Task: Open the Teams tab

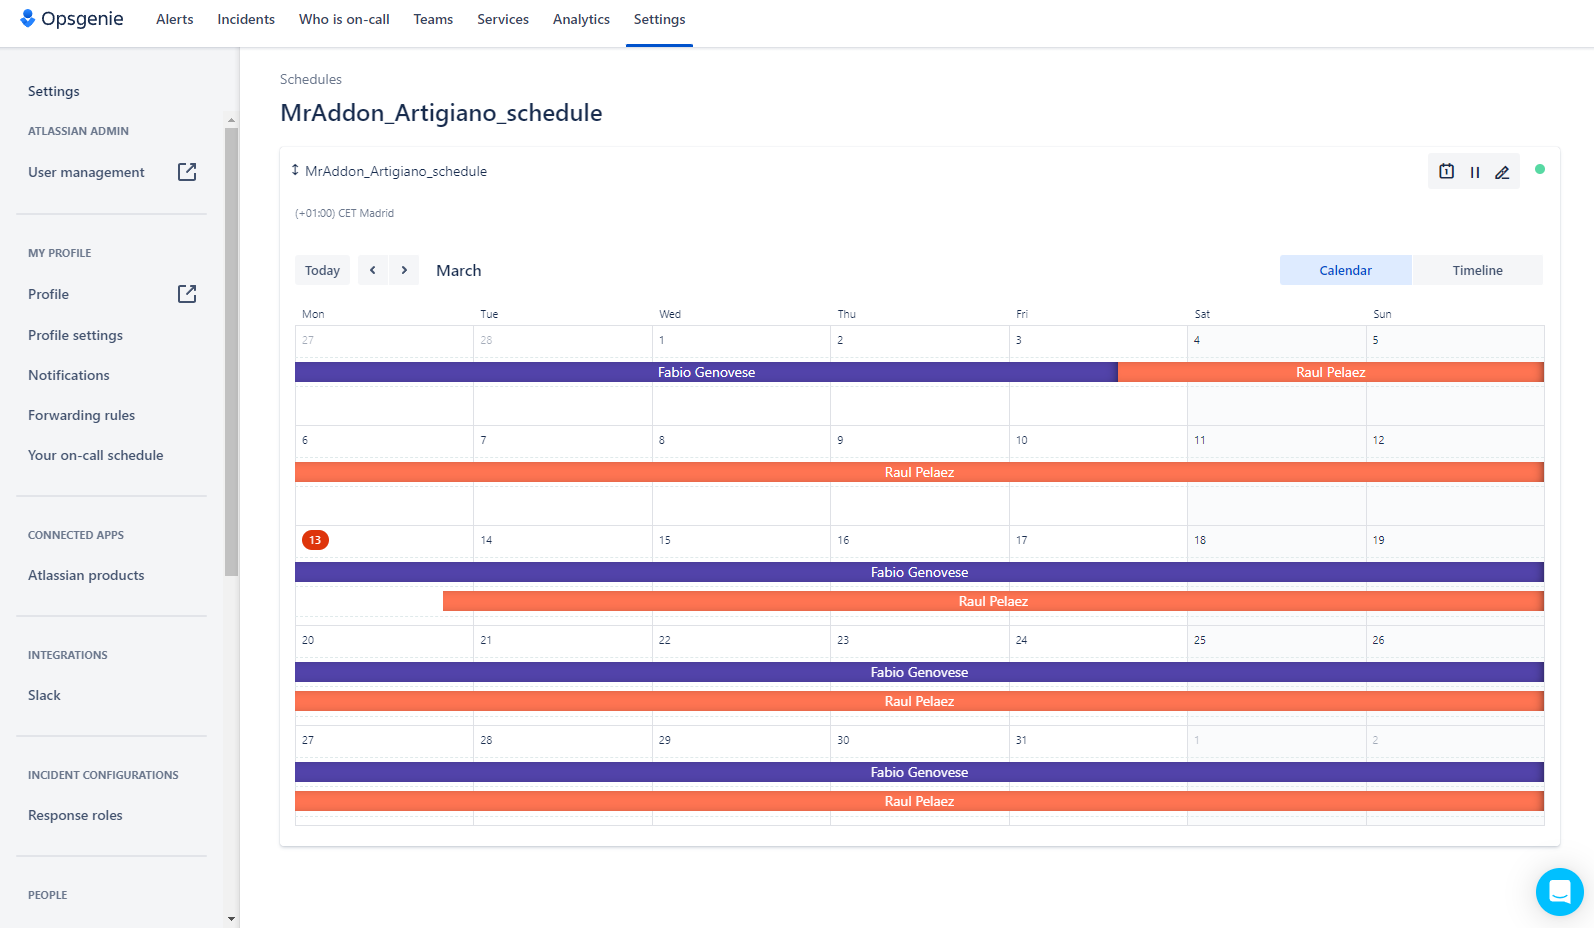Action: point(433,19)
